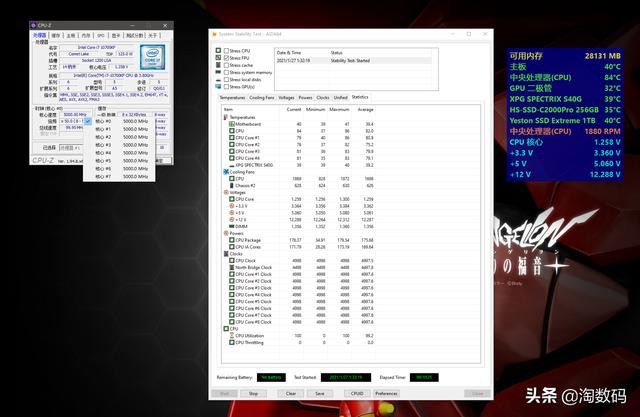Open the CPU-Z 已选择 processor selection dropdown

click(71, 148)
